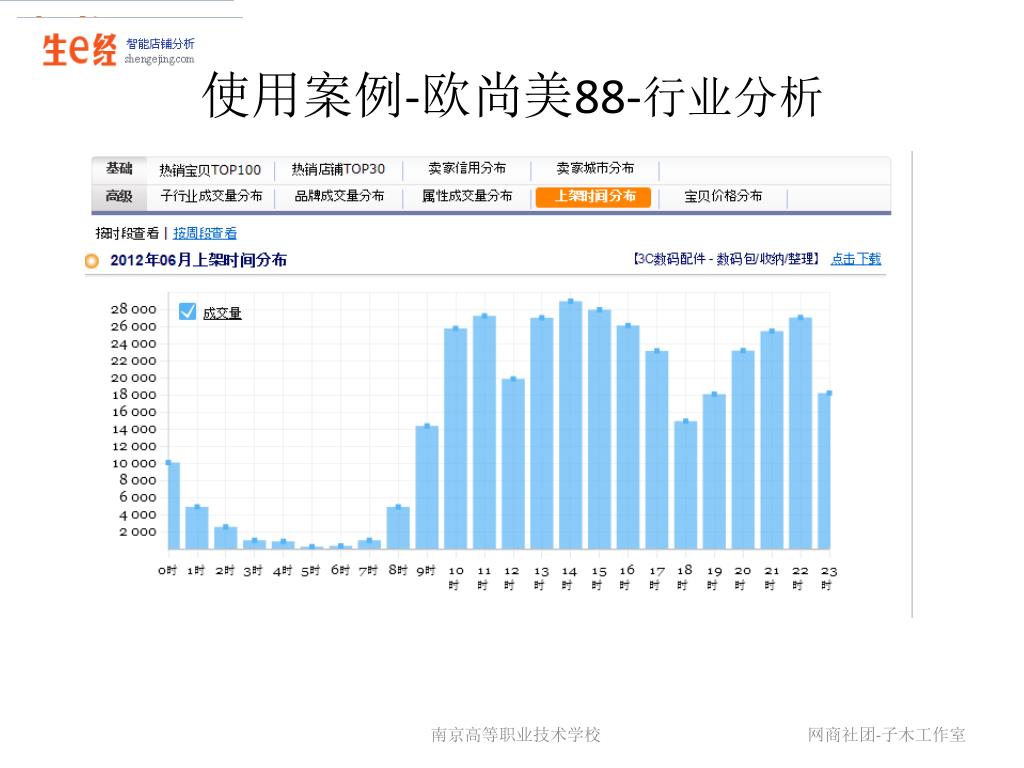Click the 13时 bar in chart
Screen dimensions: 1024x768
pyautogui.click(x=541, y=433)
